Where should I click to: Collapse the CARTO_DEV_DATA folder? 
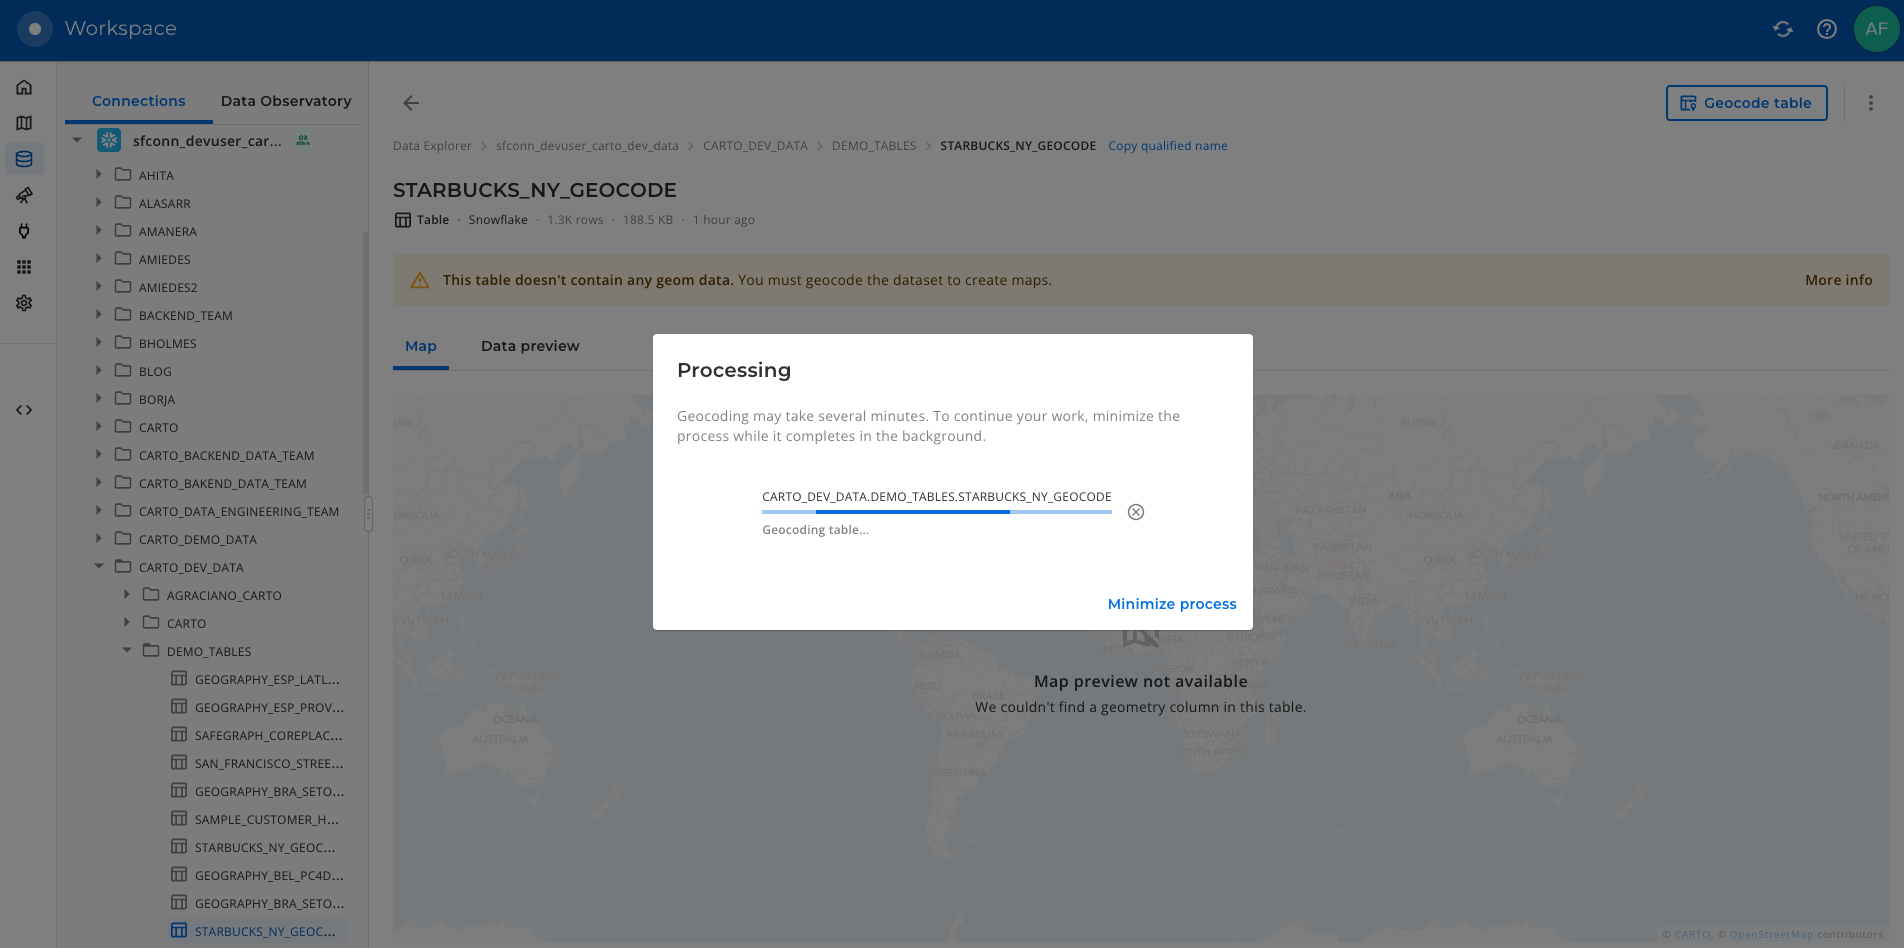point(99,567)
